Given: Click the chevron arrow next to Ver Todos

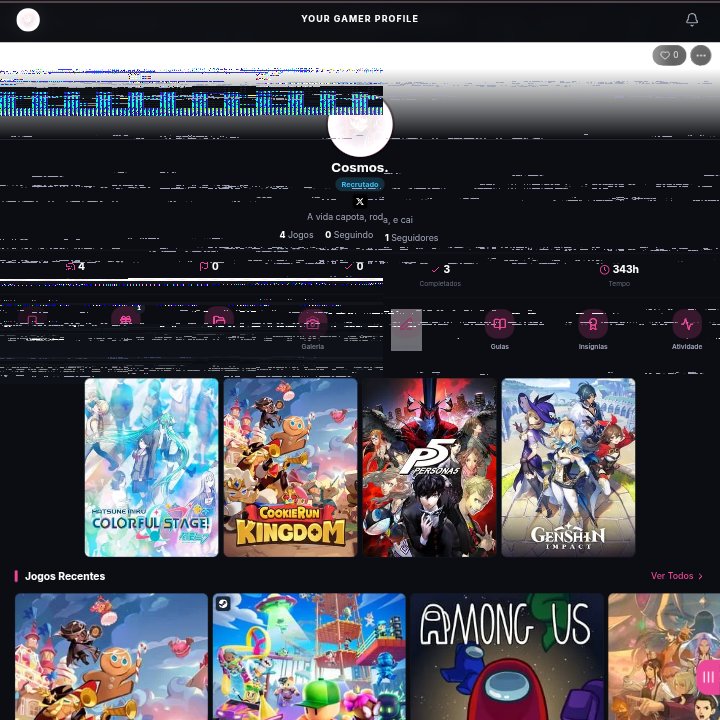Looking at the screenshot, I should (700, 576).
